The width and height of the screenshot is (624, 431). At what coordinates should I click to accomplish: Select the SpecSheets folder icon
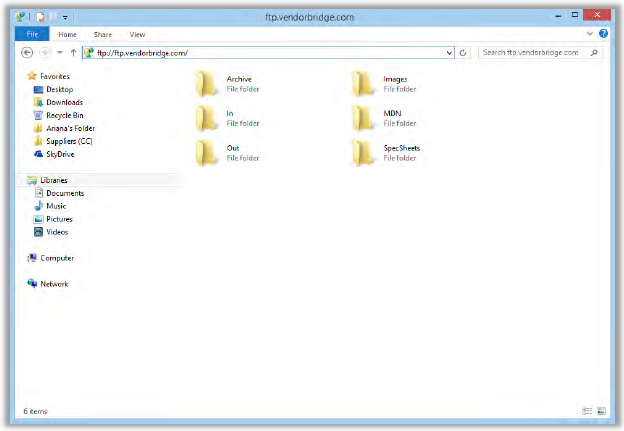[363, 153]
